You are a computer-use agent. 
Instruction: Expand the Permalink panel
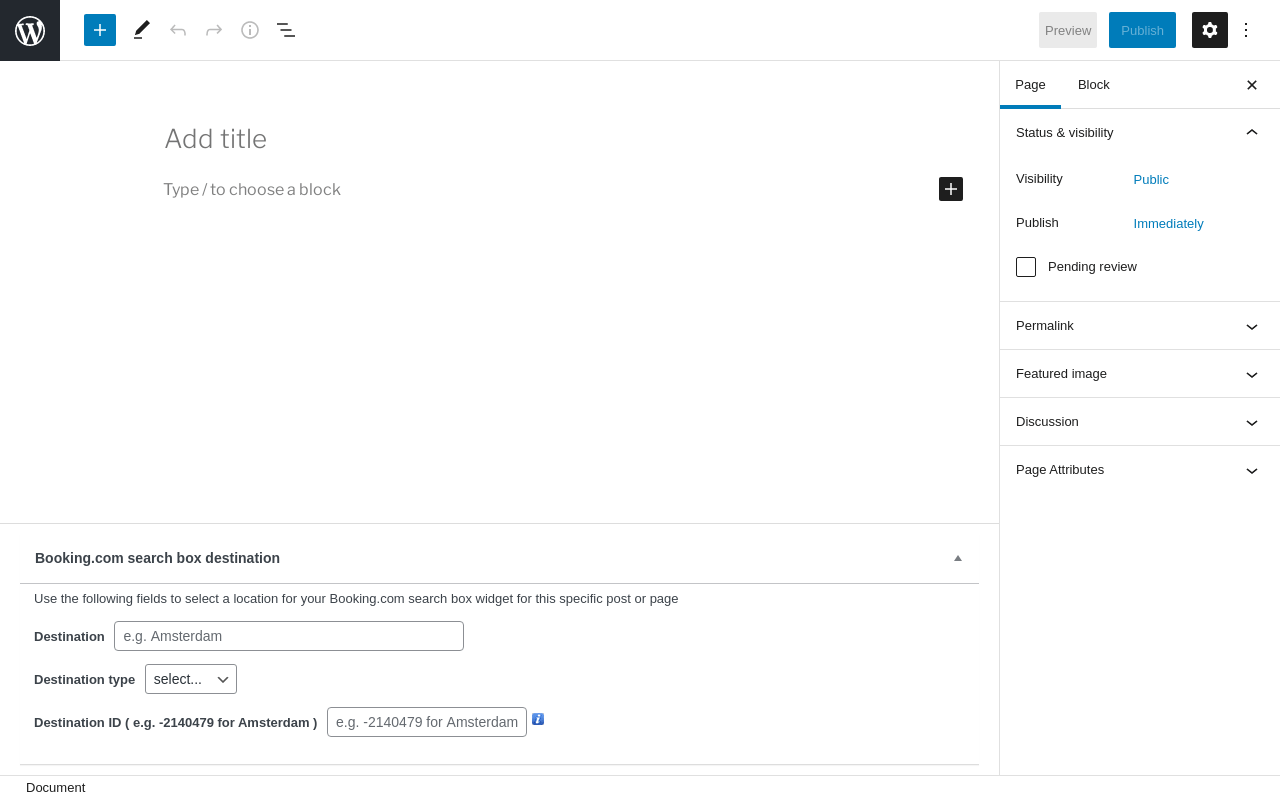(x=1139, y=326)
